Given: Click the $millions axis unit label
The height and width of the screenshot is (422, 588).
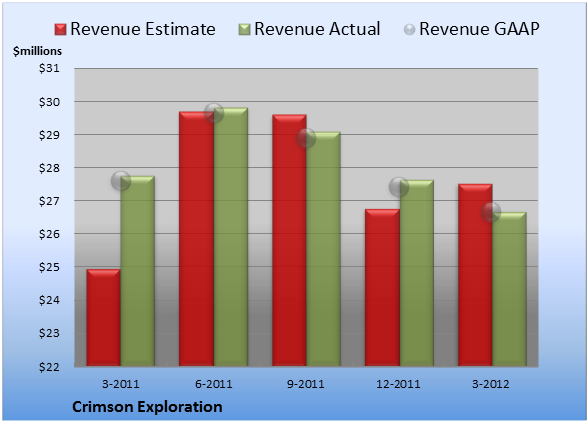Looking at the screenshot, I should pyautogui.click(x=37, y=51).
